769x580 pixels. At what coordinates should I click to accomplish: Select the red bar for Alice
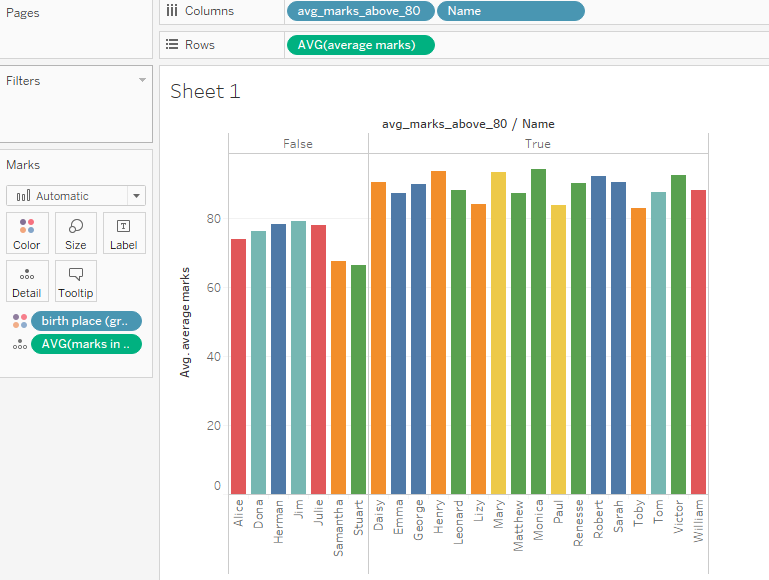[238, 366]
